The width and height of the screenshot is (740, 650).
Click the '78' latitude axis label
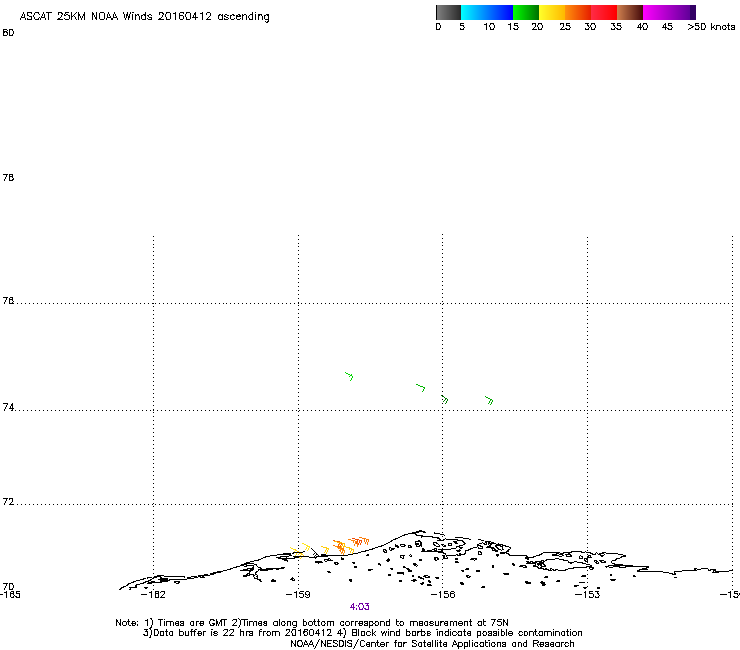coord(8,177)
